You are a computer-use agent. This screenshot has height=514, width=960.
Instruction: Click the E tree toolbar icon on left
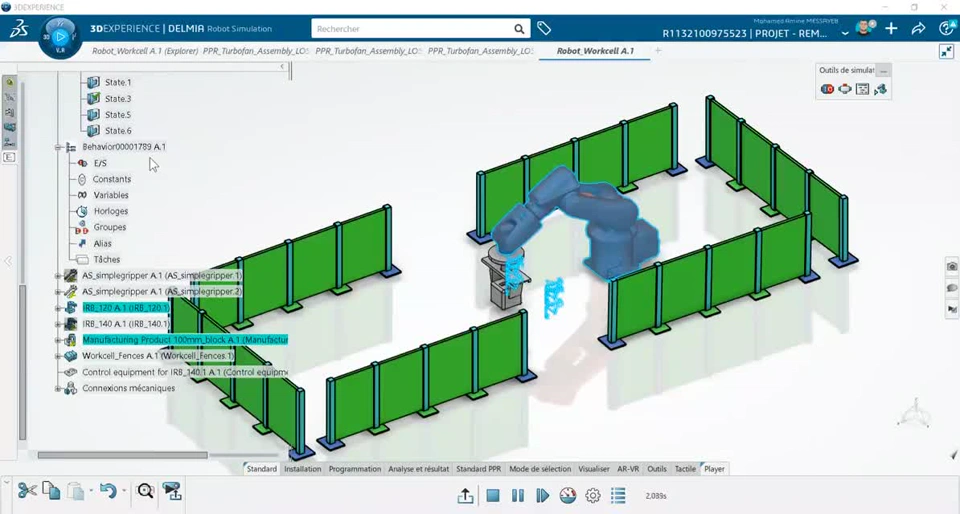click(9, 157)
